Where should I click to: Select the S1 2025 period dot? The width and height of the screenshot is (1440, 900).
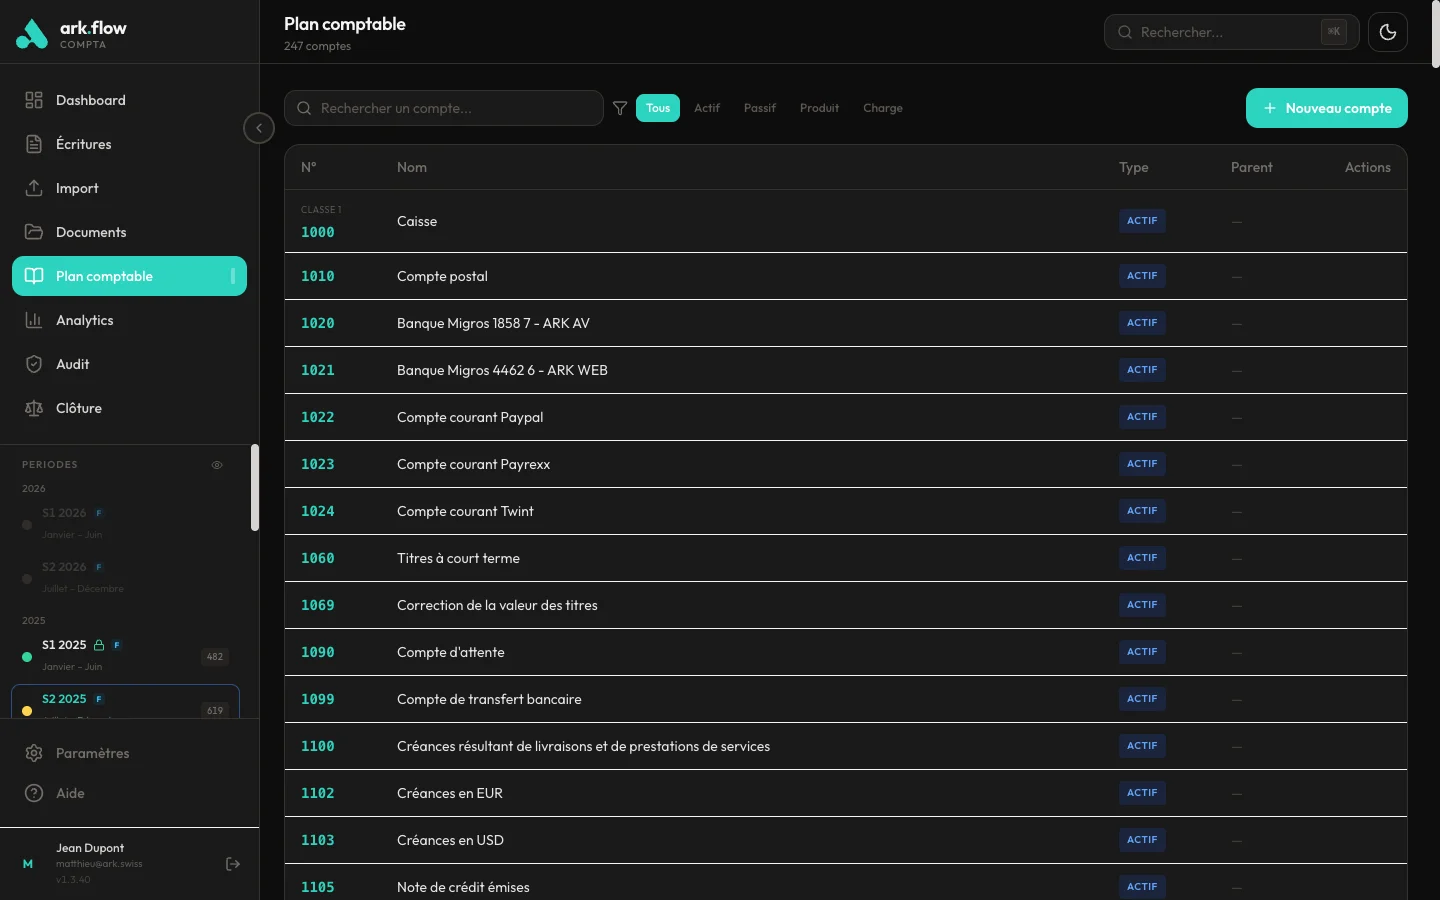coord(26,657)
